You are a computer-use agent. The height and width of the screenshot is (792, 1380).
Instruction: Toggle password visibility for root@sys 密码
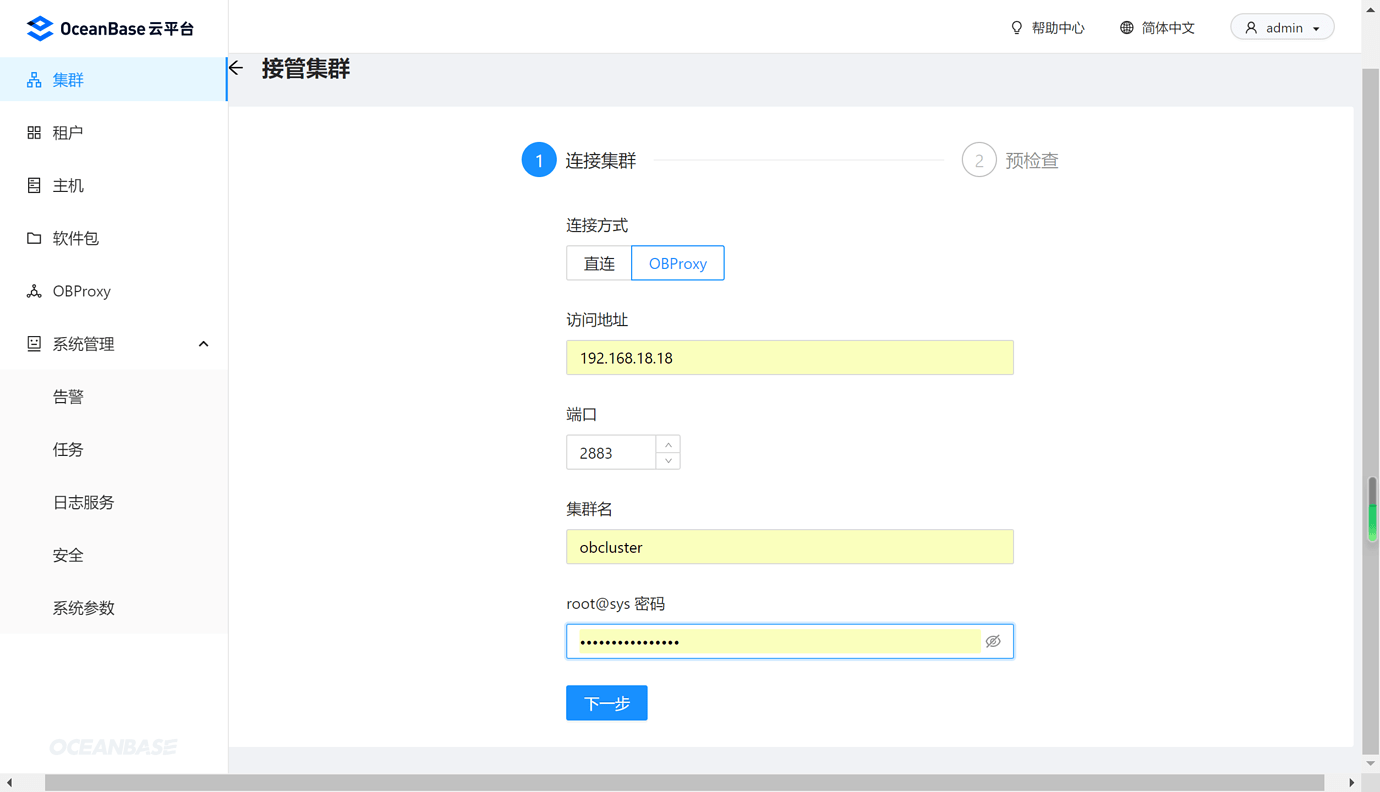coord(993,641)
